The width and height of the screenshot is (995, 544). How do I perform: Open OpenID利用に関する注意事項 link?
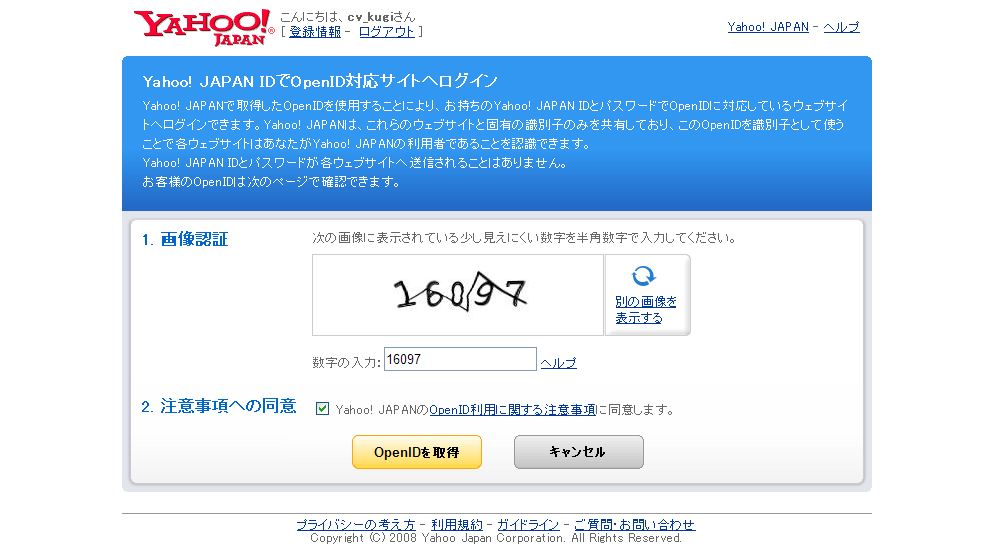pos(513,410)
